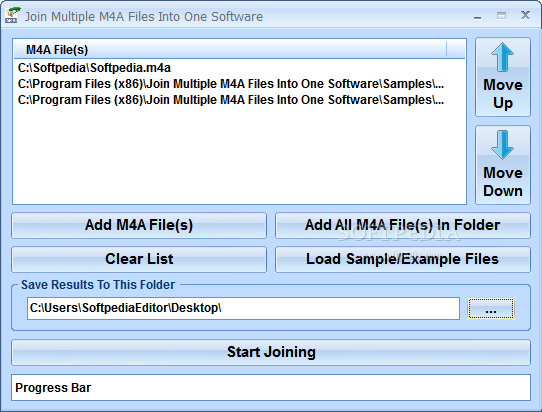Maximize the application window
Viewport: 542px width, 412px height.
[x=501, y=16]
